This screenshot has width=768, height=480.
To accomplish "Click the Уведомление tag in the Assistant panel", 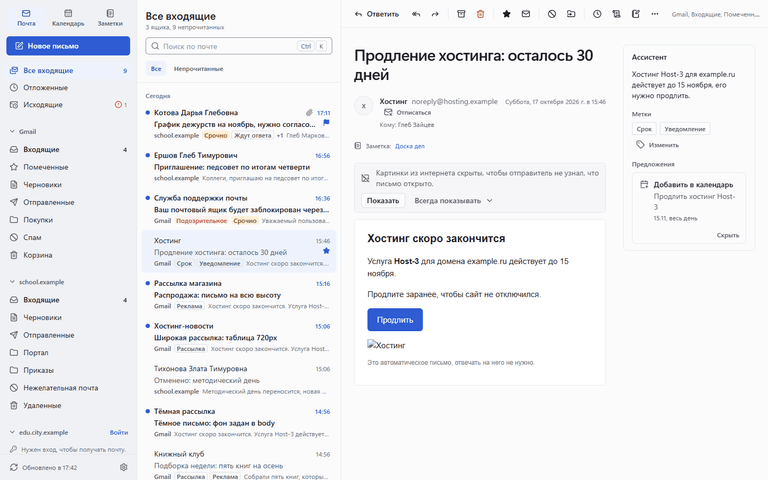I will tap(685, 129).
